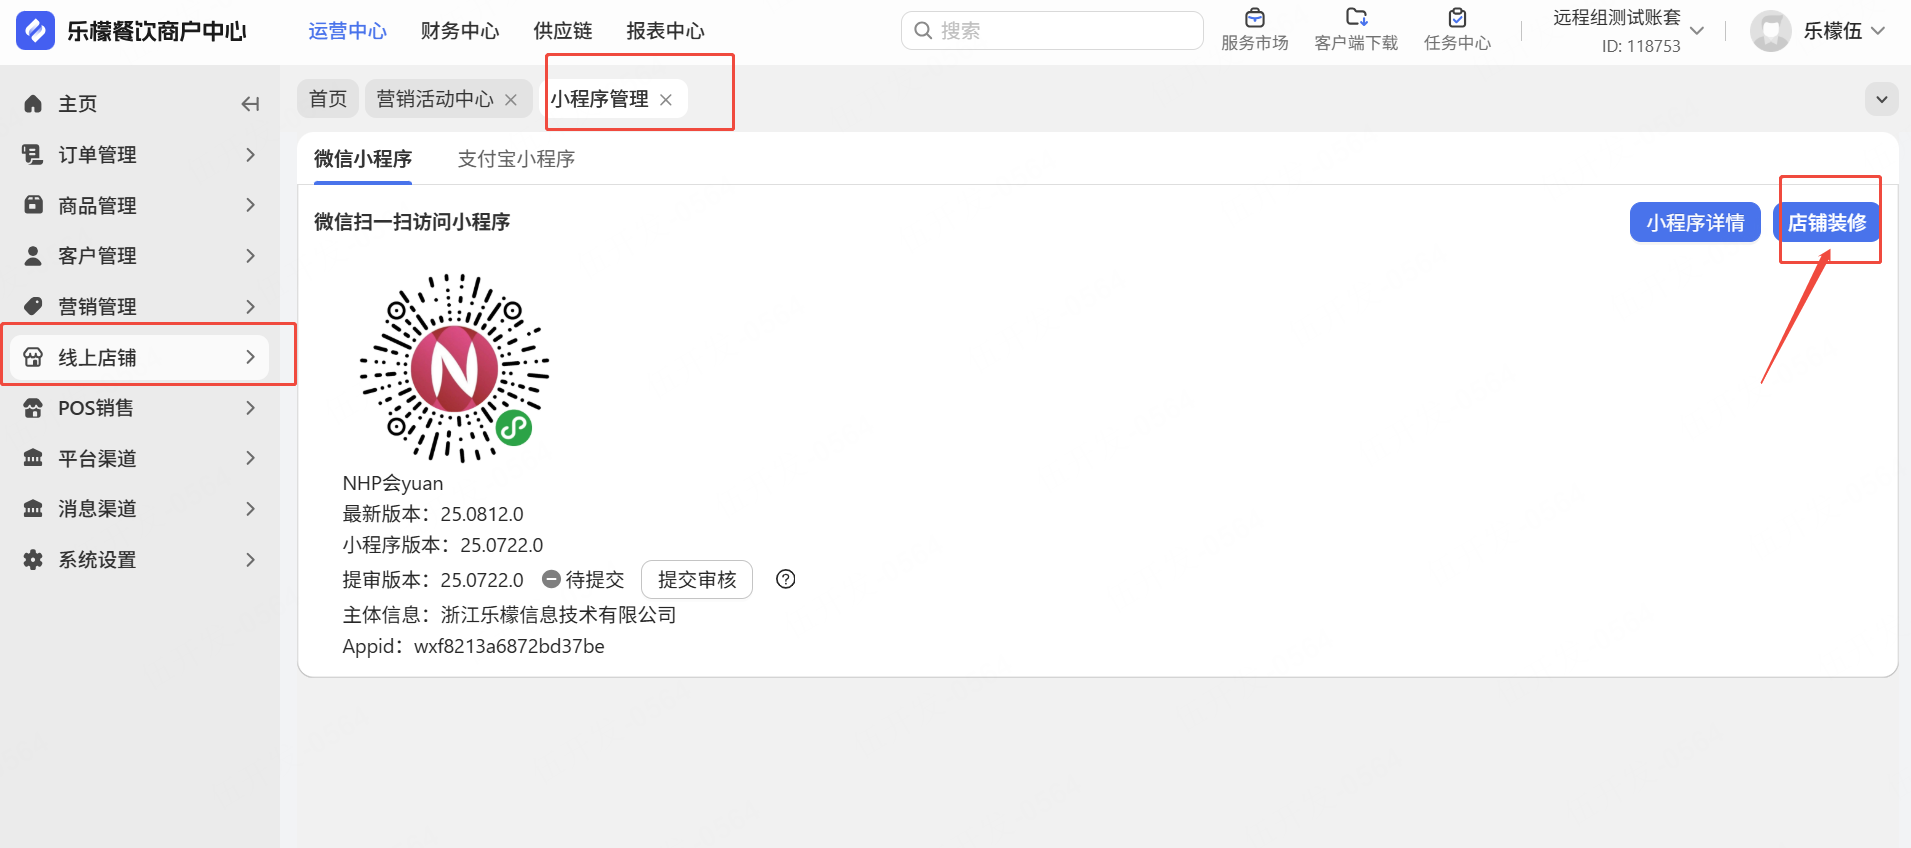The image size is (1911, 848).
Task: Open the 服务市场 service market icon
Action: pos(1254,18)
